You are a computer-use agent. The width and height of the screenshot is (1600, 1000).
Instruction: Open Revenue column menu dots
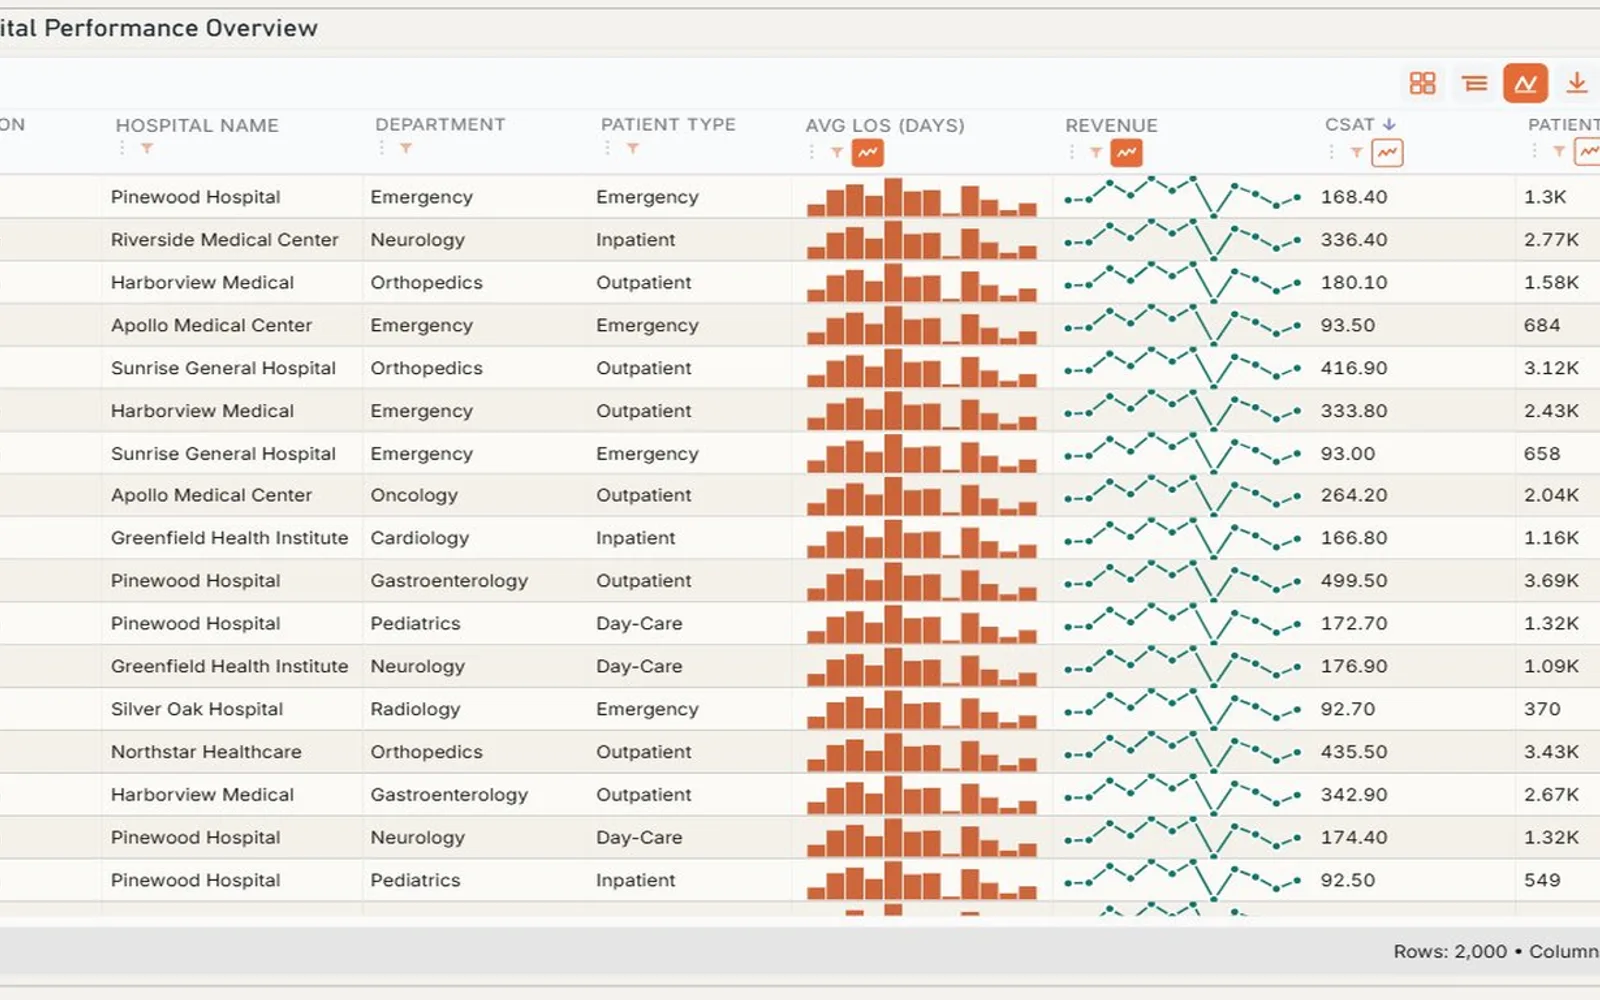click(1071, 152)
